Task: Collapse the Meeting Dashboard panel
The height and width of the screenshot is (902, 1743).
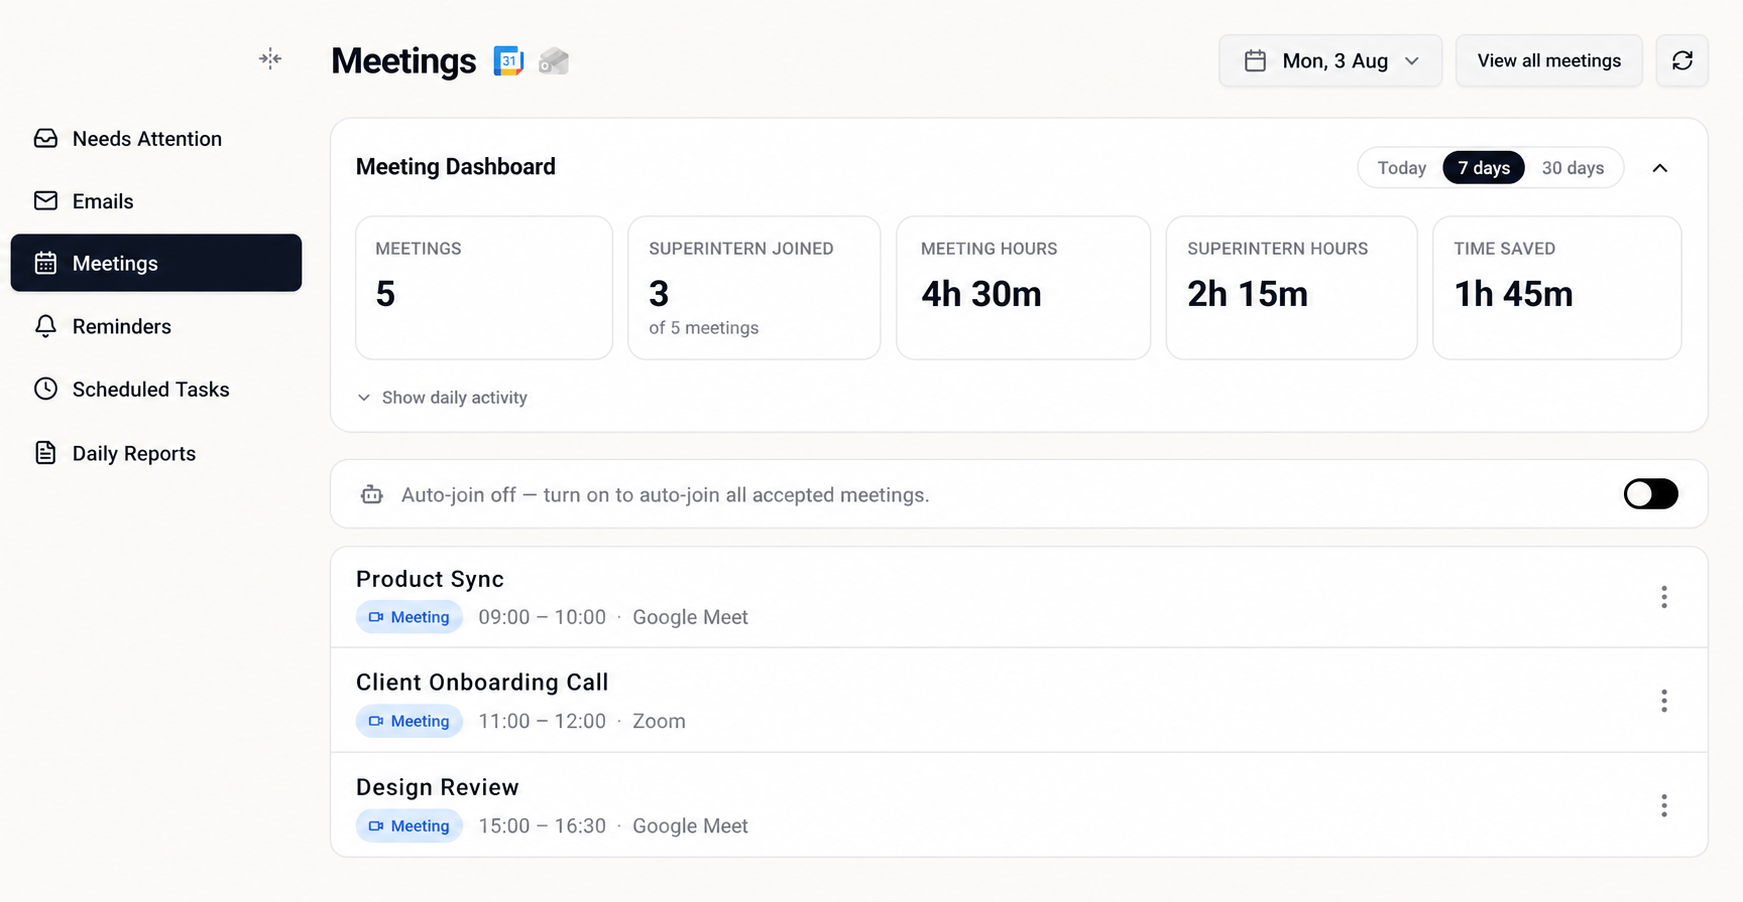Action: click(1660, 168)
